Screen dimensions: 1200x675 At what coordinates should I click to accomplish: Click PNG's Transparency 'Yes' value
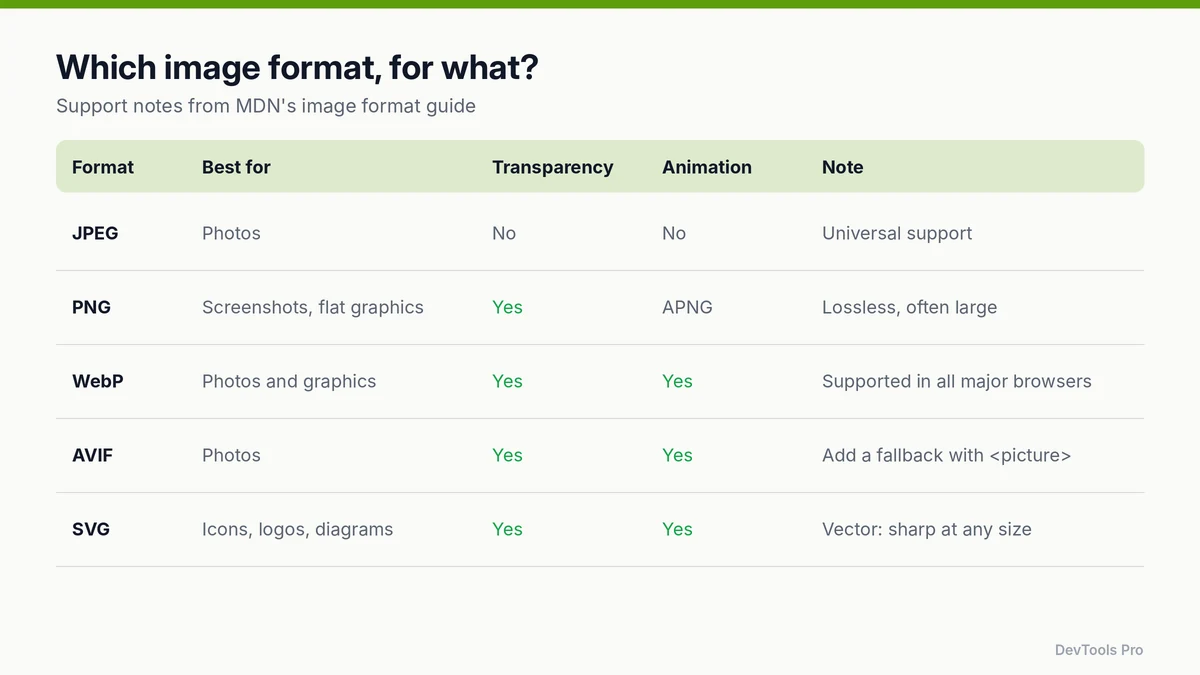click(507, 307)
